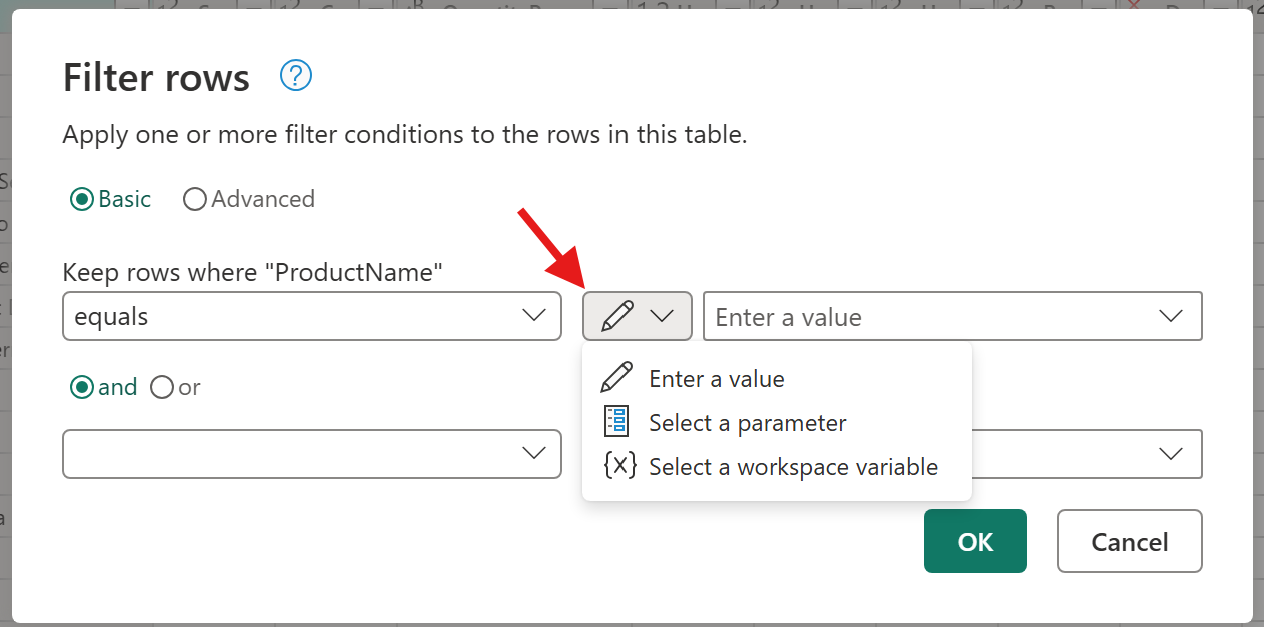Expand the chevron next to the pencil icon
Screen dimensions: 1264x627
pos(660,315)
